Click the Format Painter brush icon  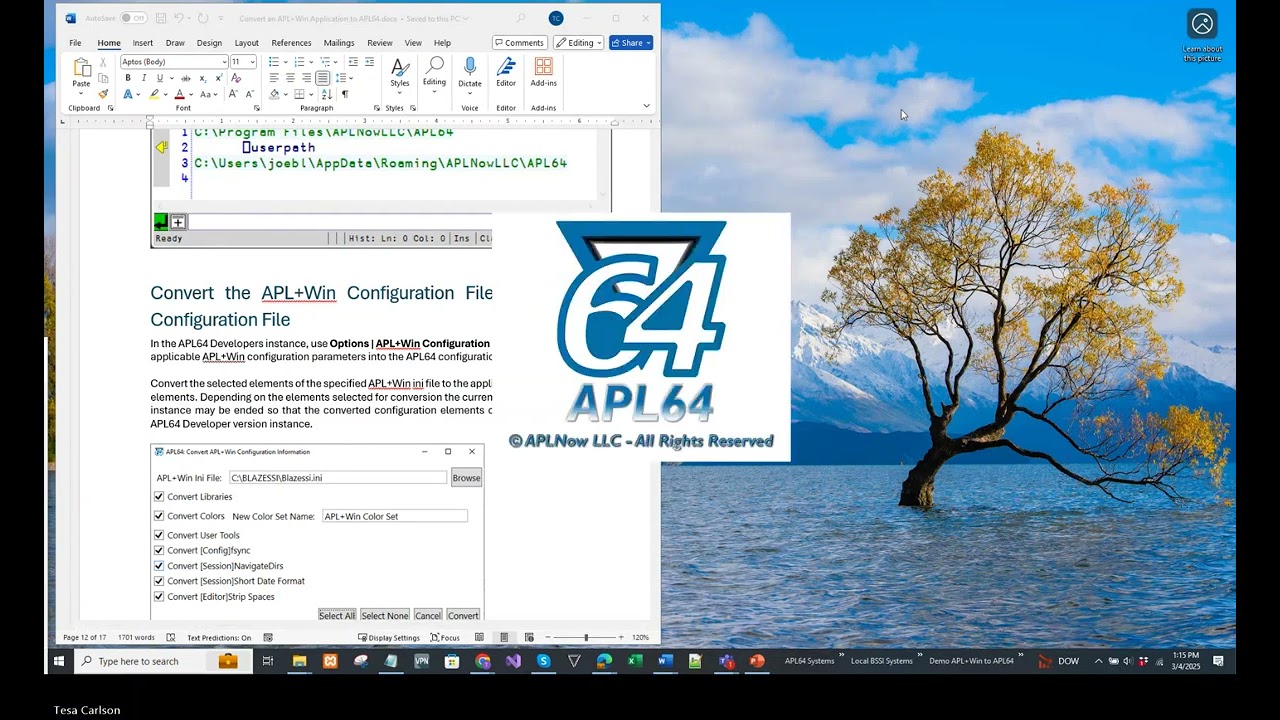coord(103,94)
